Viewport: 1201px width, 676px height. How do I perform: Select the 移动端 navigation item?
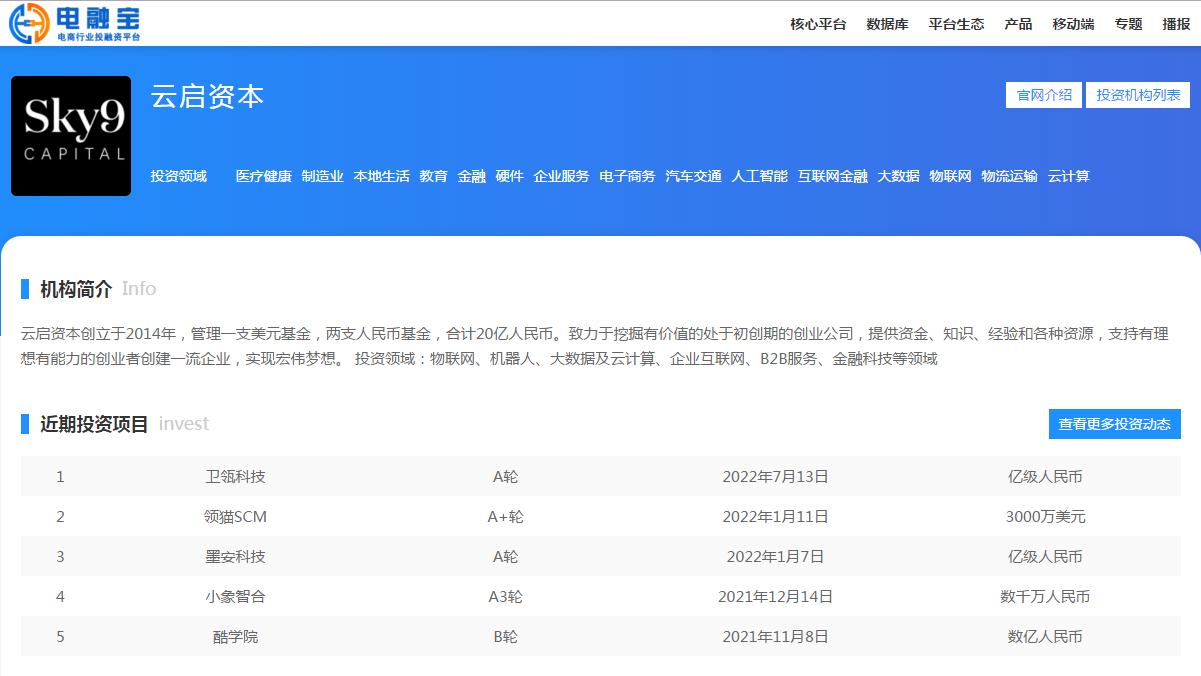click(1072, 24)
